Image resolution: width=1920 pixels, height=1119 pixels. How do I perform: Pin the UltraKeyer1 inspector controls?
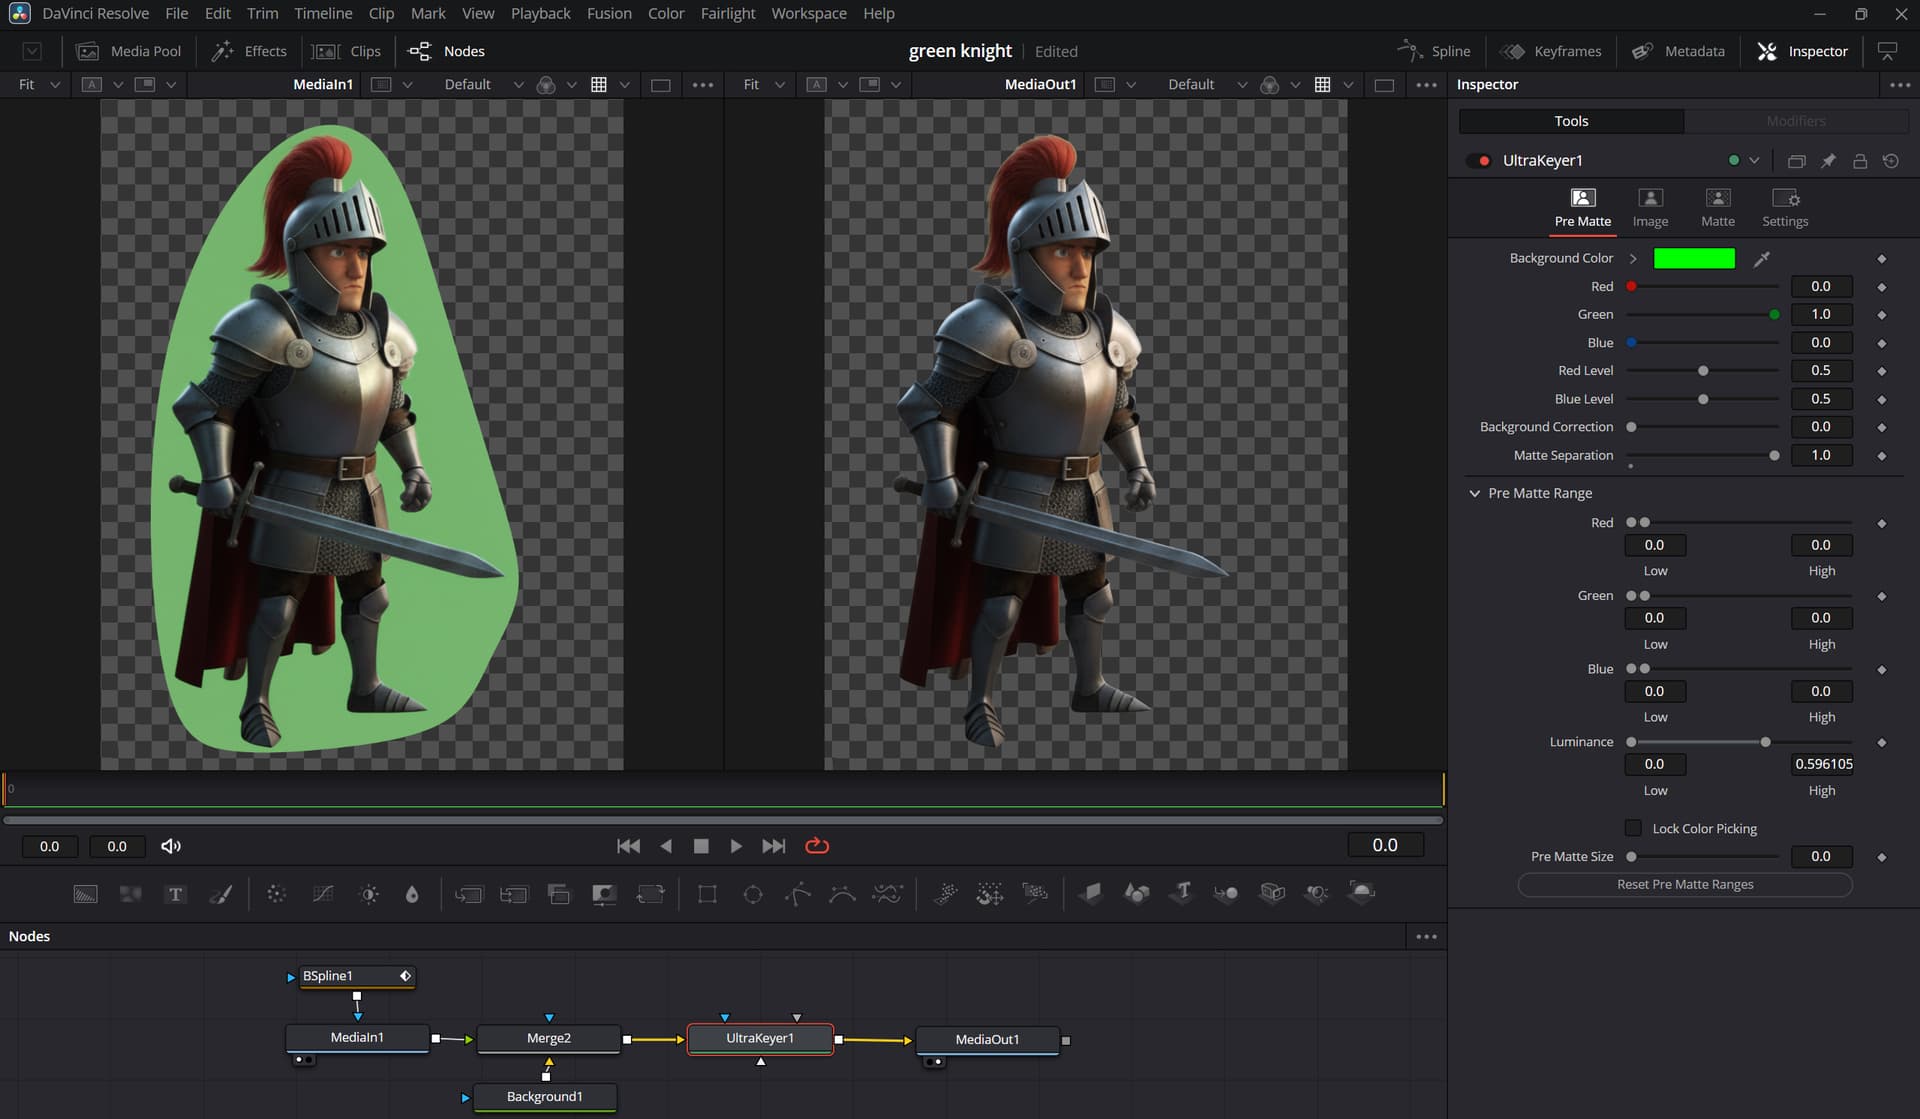(x=1828, y=161)
